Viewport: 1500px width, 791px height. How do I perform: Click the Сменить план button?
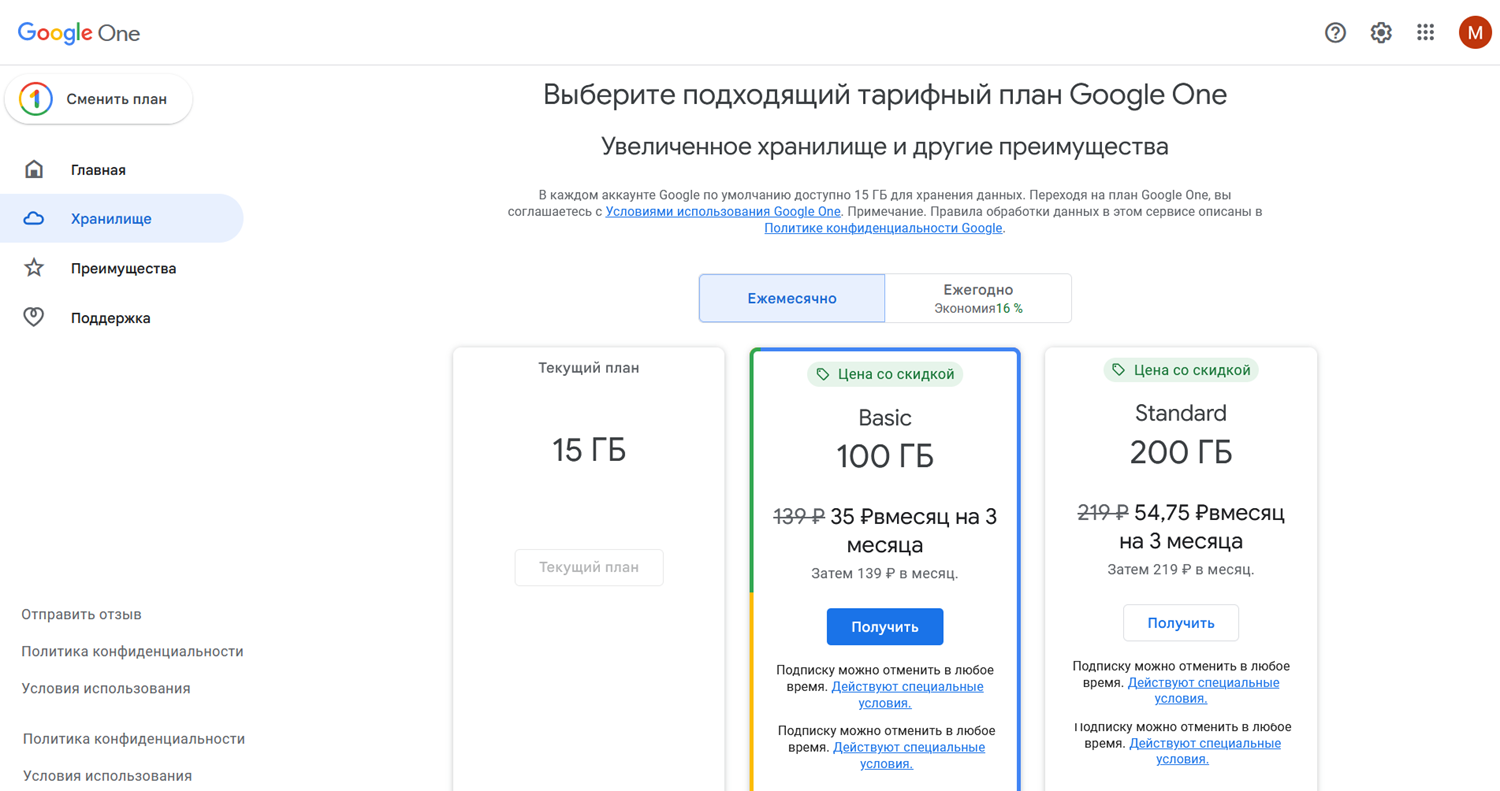click(x=99, y=99)
